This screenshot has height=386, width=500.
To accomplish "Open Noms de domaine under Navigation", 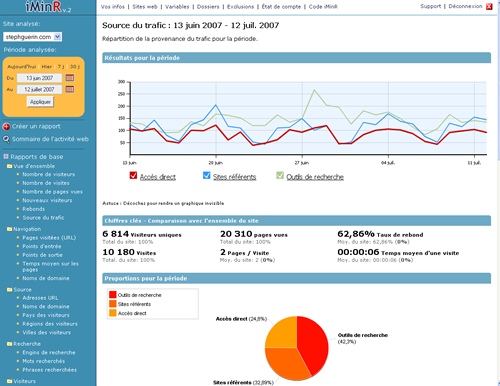I will pyautogui.click(x=46, y=278).
